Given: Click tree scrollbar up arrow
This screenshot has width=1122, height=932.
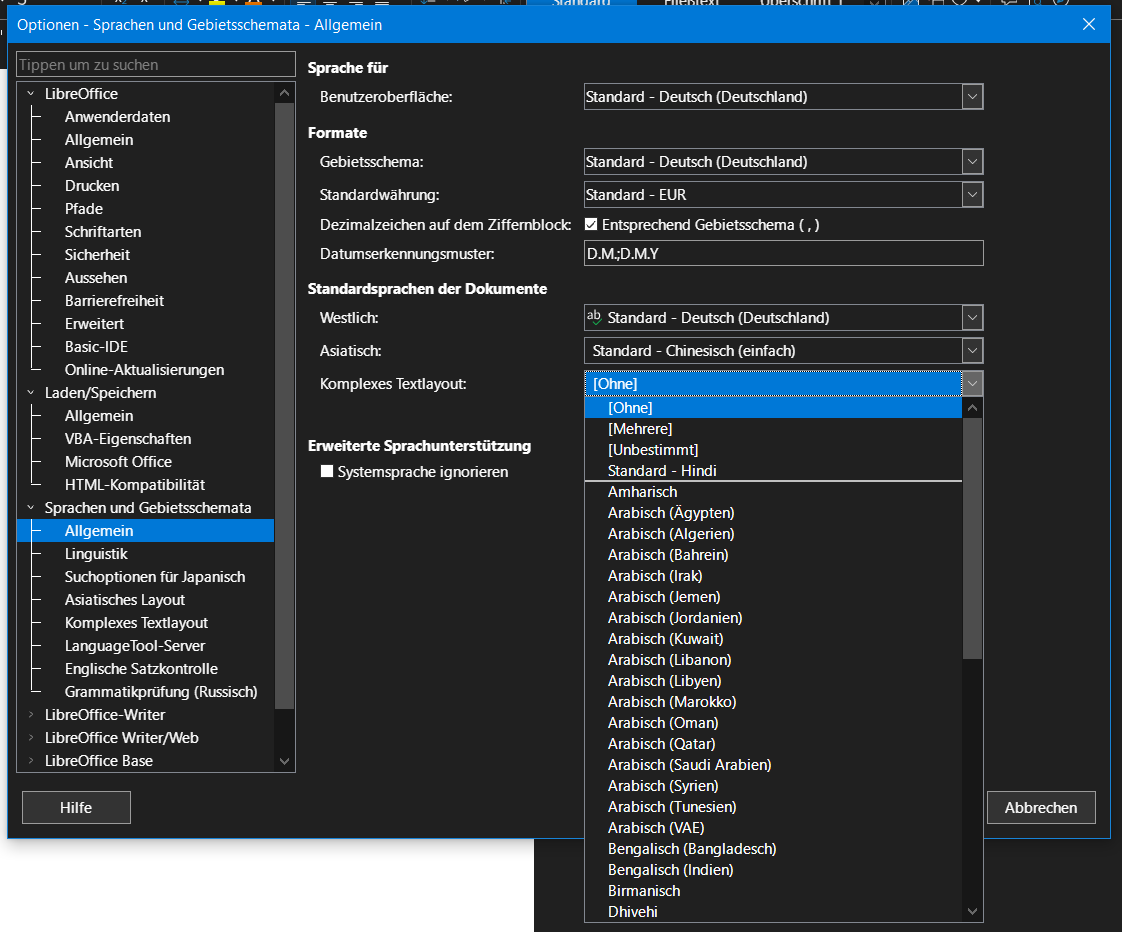Looking at the screenshot, I should (285, 93).
